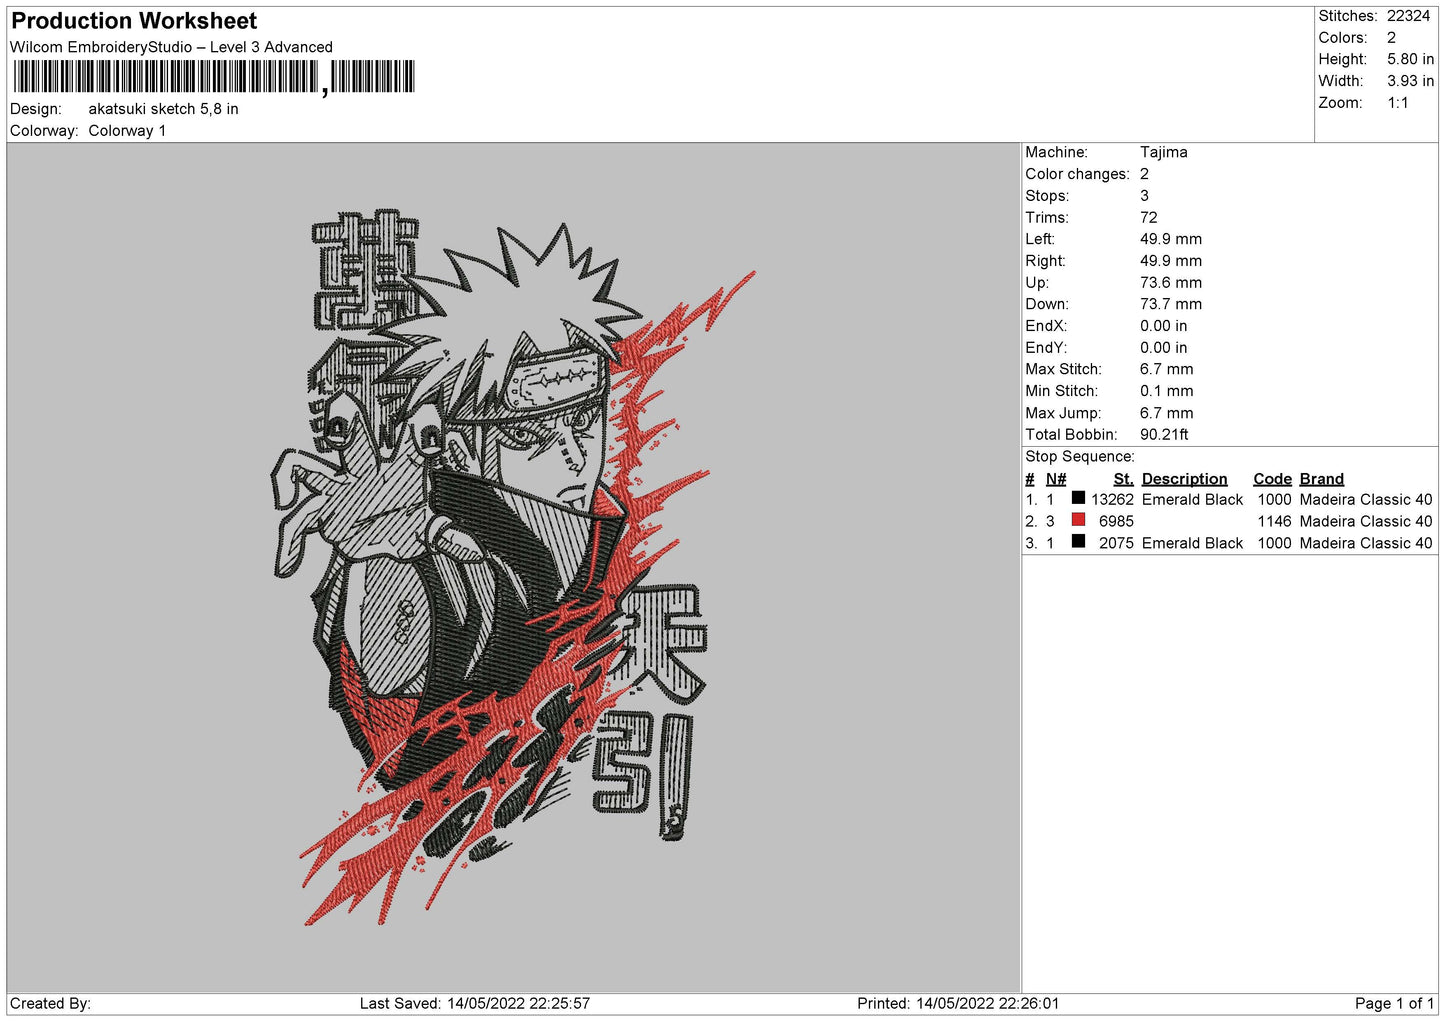1445x1021 pixels.
Task: Click the N# column header
Action: point(1056,479)
